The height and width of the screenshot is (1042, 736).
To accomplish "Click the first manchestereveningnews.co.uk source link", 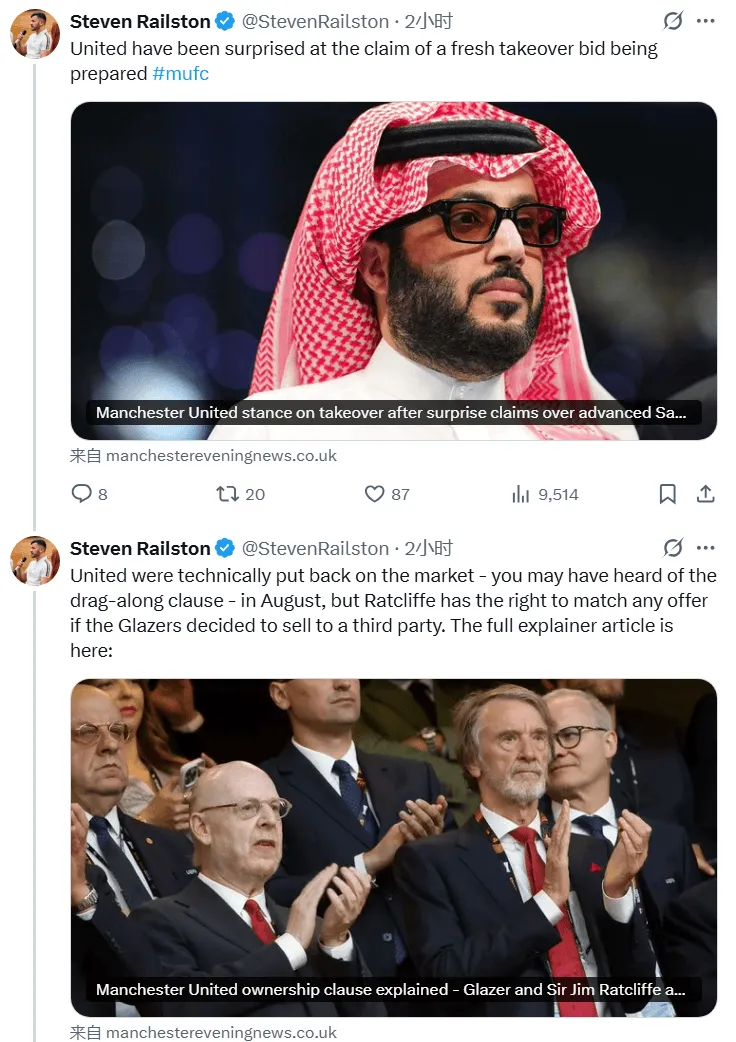I will coord(220,456).
